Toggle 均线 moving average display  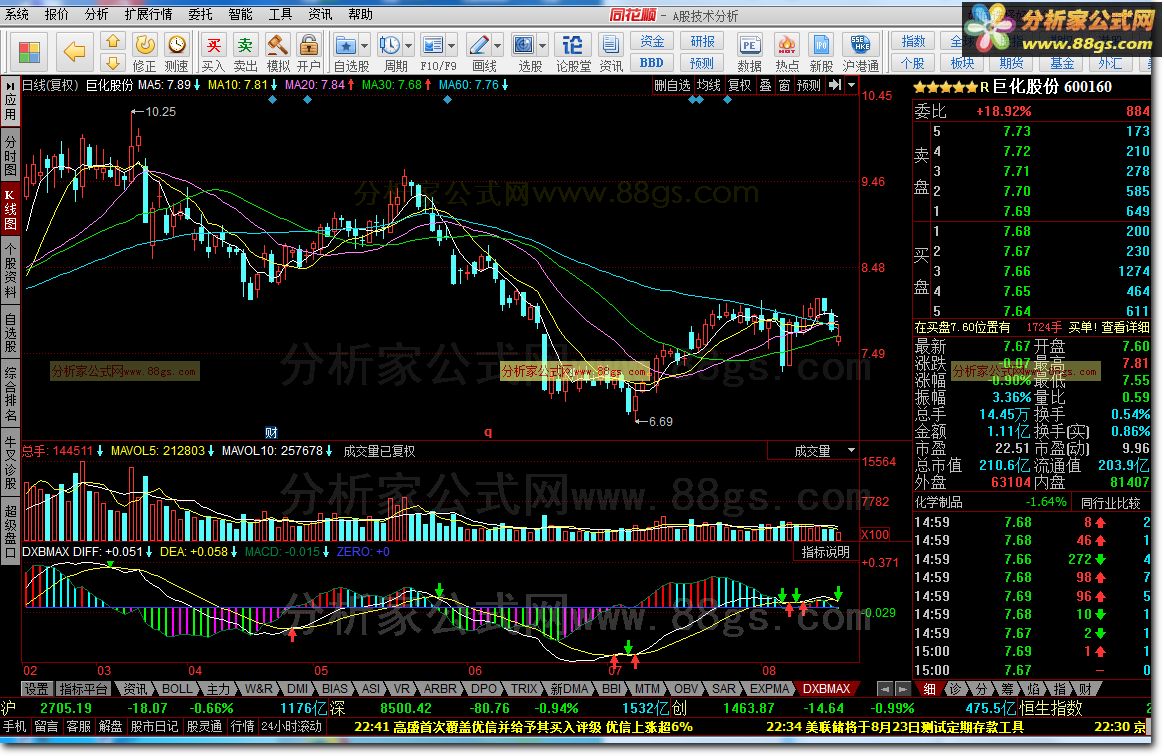click(708, 85)
